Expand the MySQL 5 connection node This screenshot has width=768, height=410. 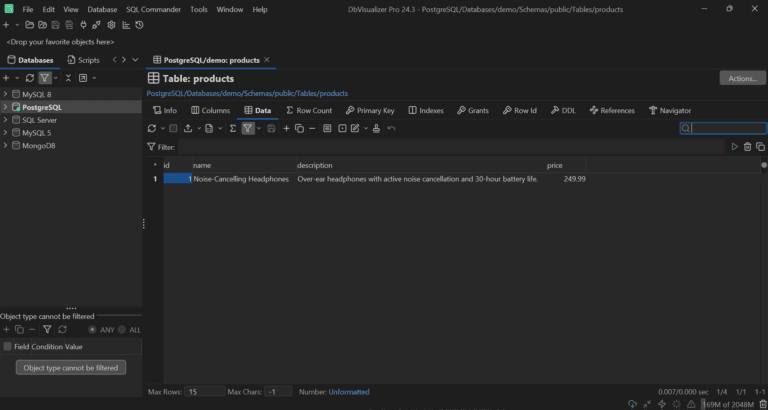(5, 132)
